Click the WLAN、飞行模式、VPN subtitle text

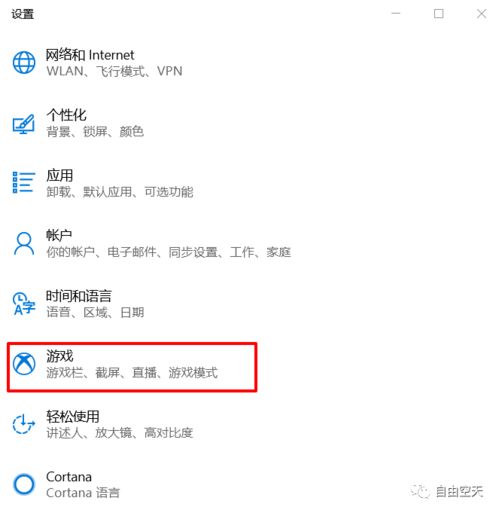tap(114, 71)
